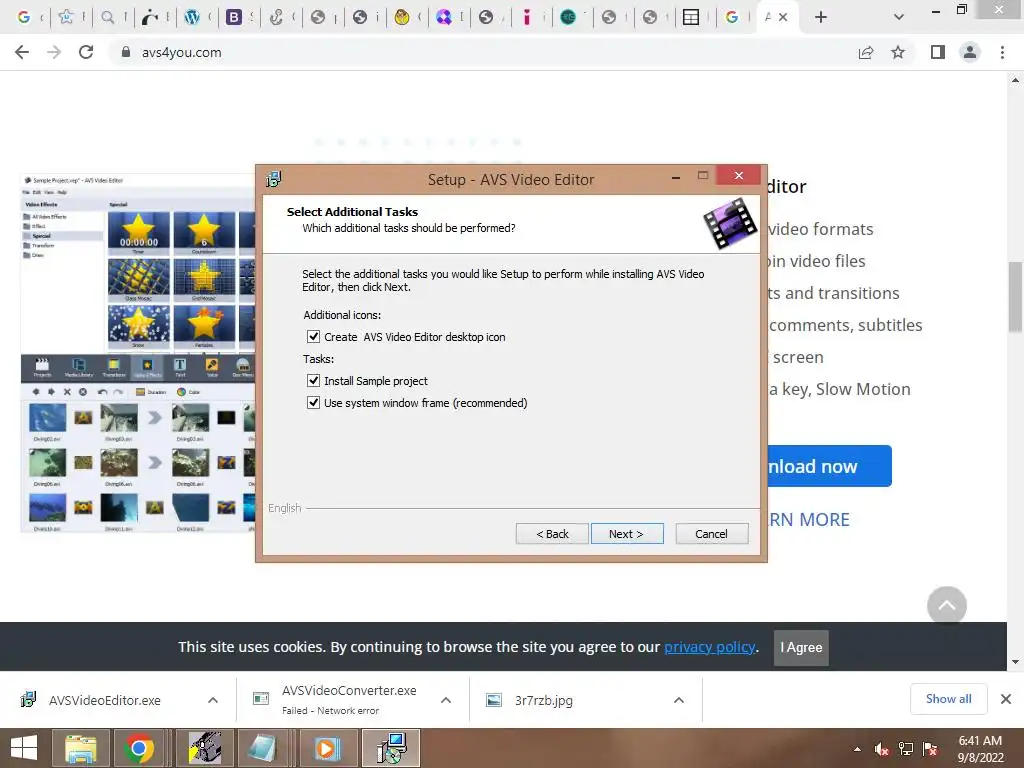Uncheck Install Sample project checkbox
The image size is (1024, 768).
313,381
